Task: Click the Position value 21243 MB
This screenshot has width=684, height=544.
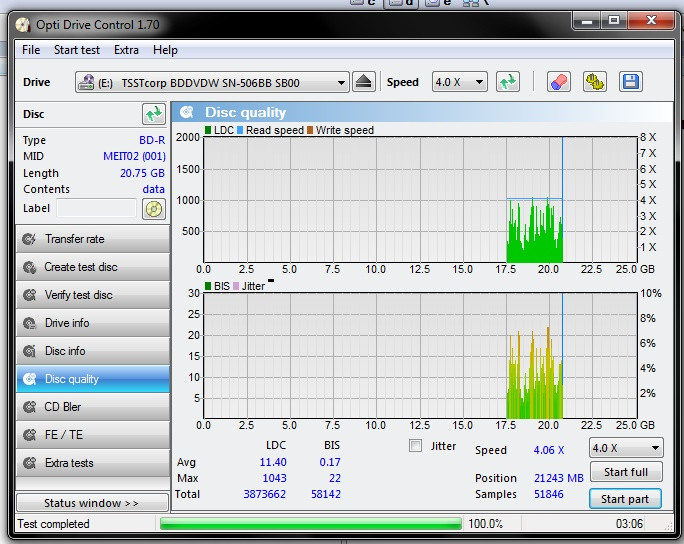Action: [x=559, y=478]
